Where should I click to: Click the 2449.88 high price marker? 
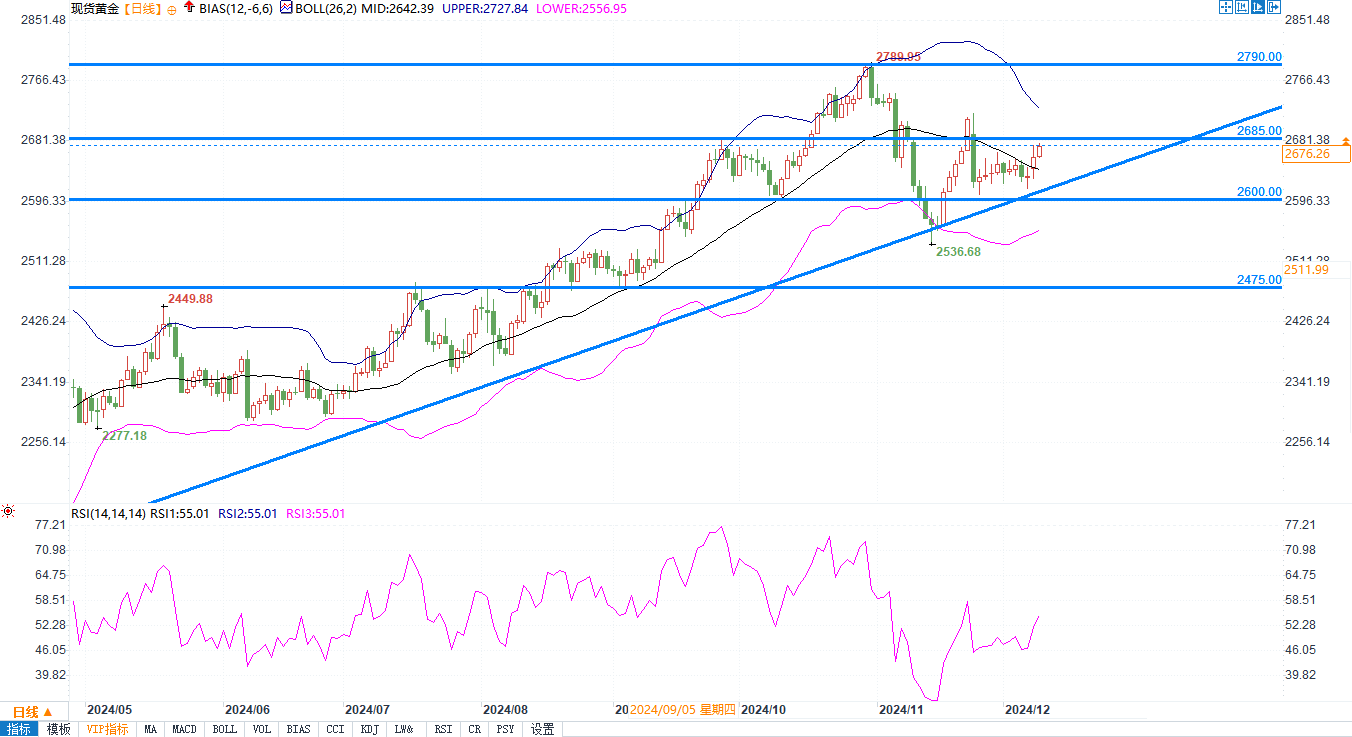click(190, 298)
